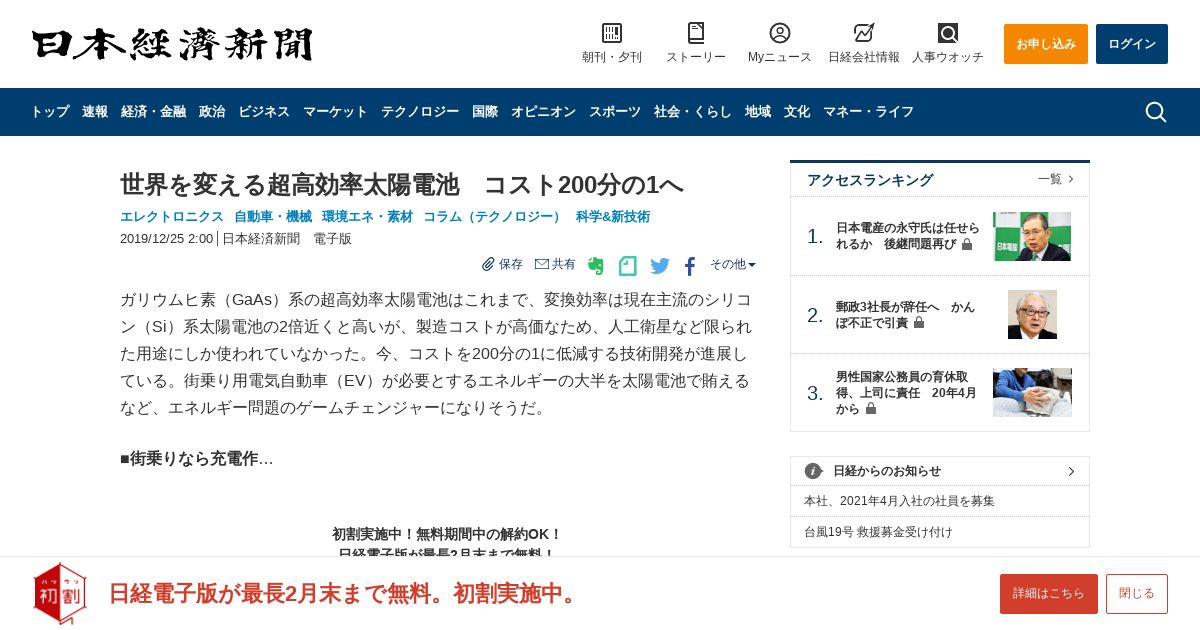Open the テクノロジー section
The width and height of the screenshot is (1200, 630).
pos(420,112)
